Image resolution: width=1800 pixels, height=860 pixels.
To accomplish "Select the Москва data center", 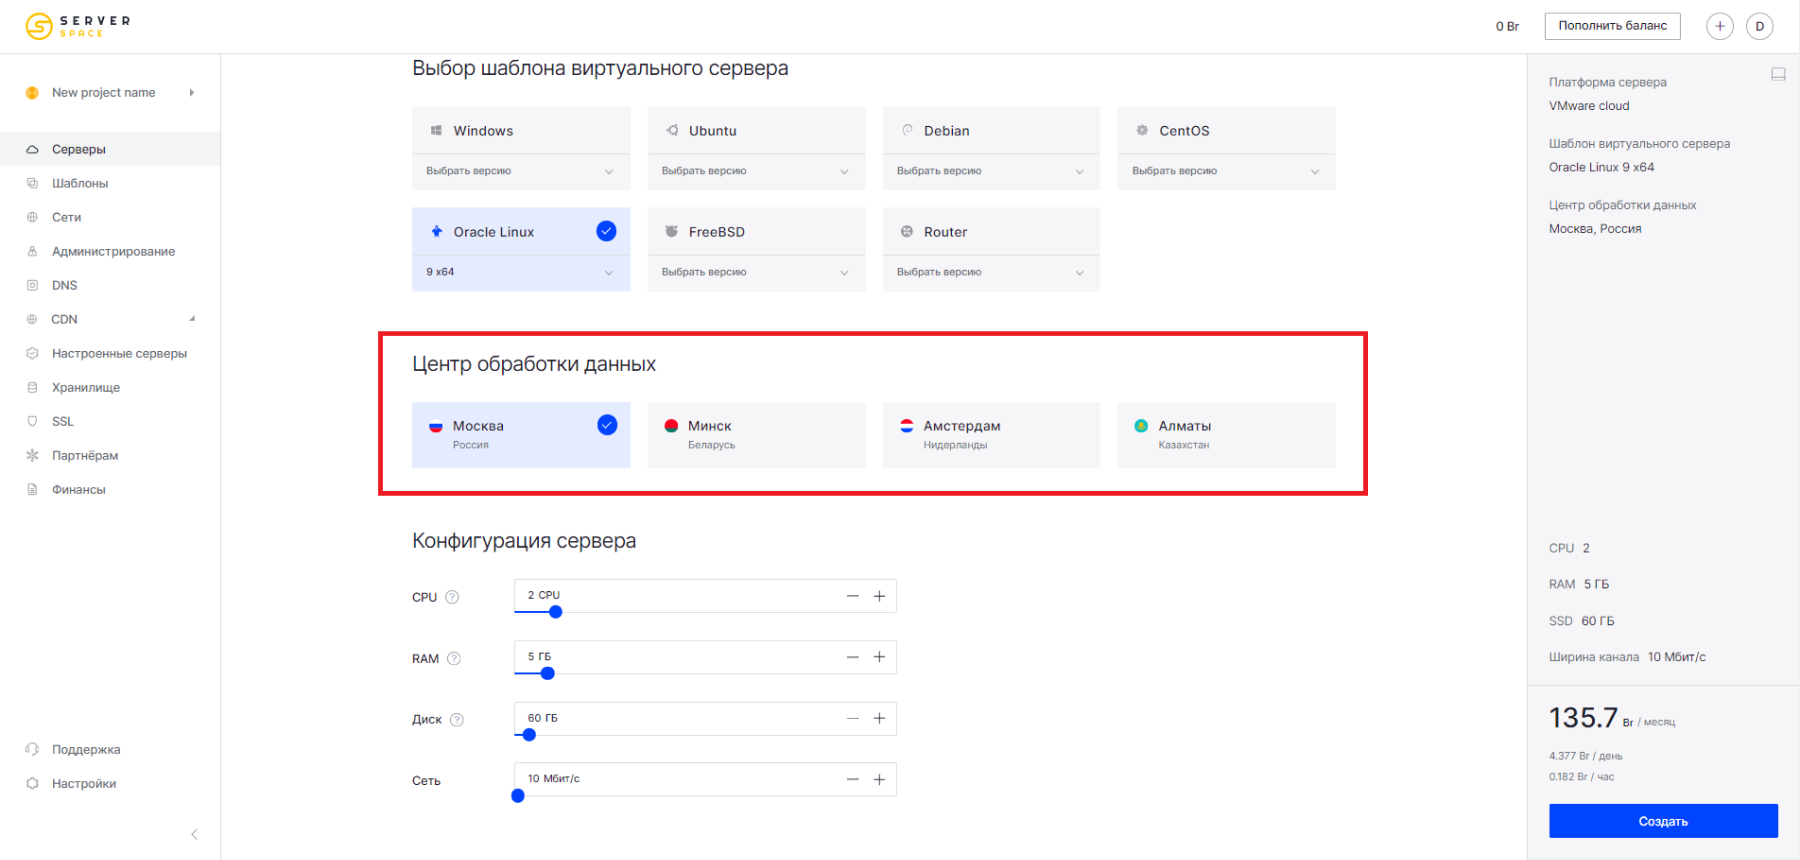I will [x=521, y=435].
